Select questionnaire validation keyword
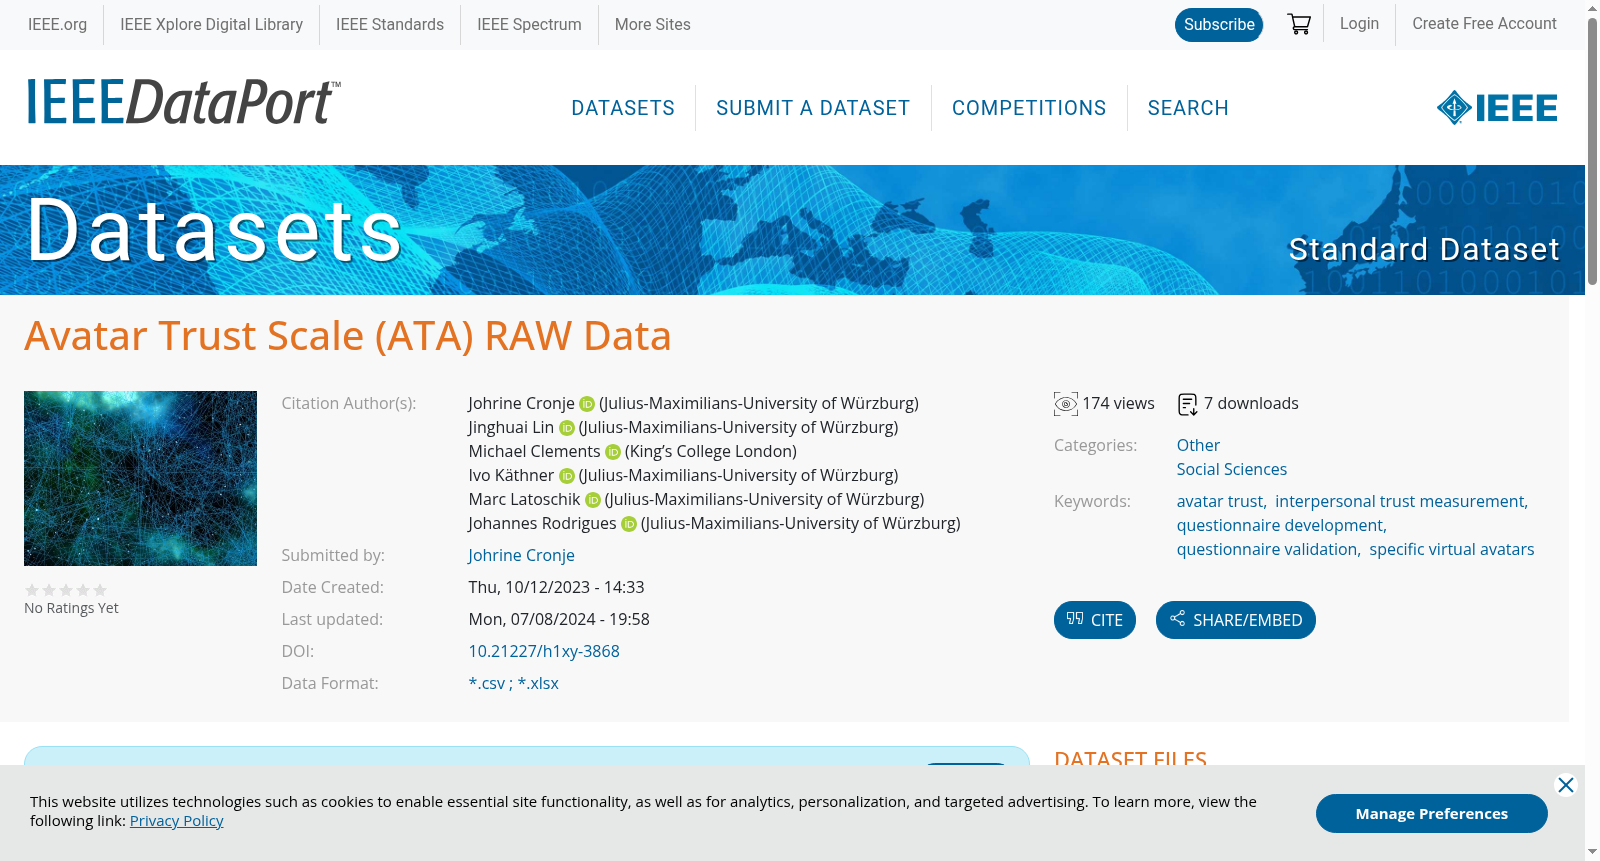The image size is (1600, 861). tap(1267, 549)
